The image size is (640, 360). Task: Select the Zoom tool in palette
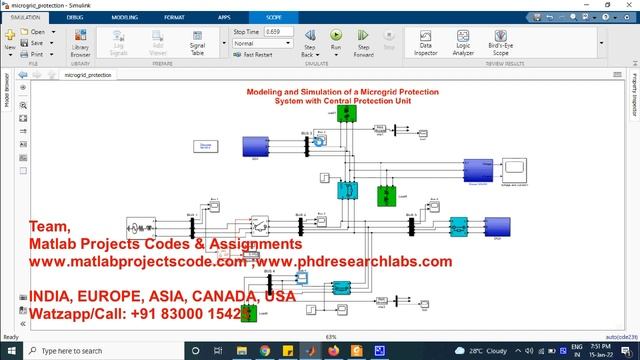pyautogui.click(x=23, y=105)
